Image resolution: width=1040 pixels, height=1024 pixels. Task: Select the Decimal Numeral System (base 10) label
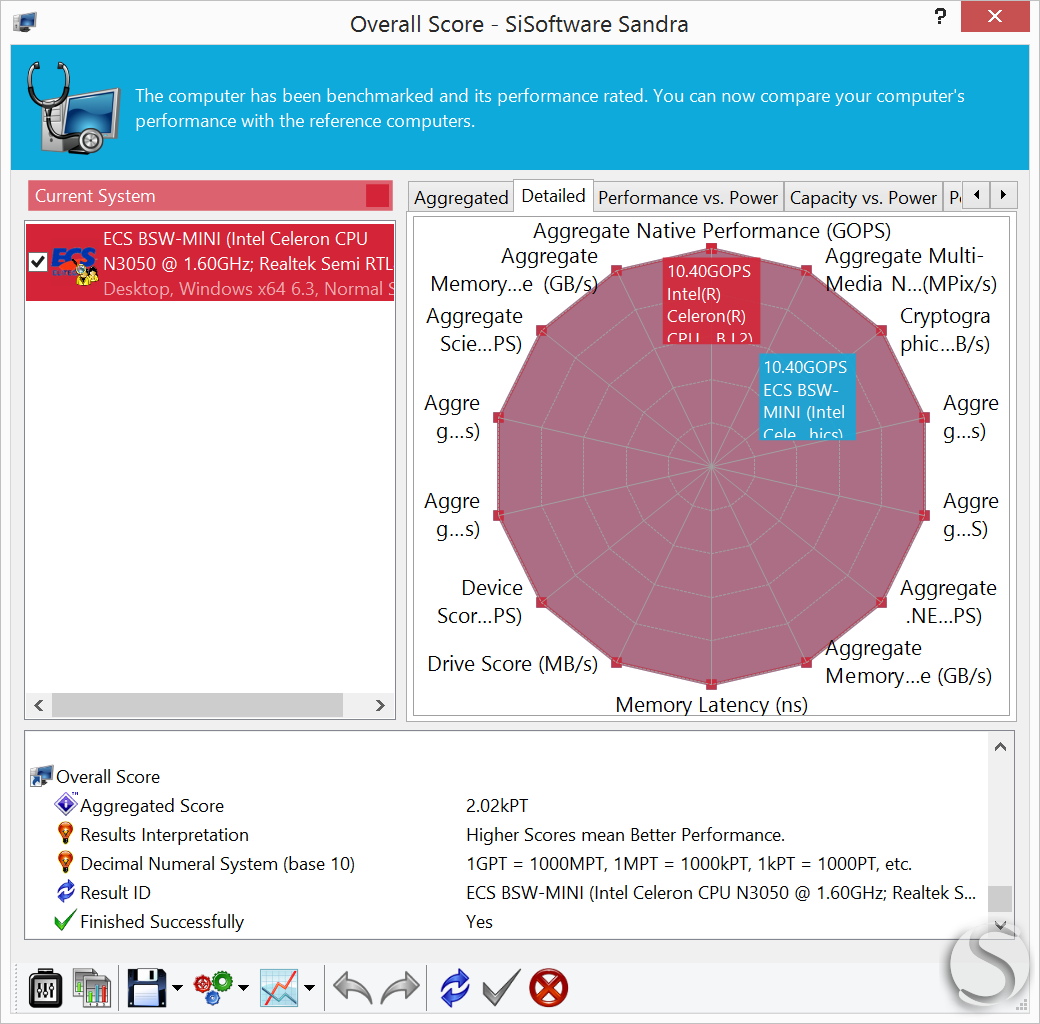coord(218,864)
